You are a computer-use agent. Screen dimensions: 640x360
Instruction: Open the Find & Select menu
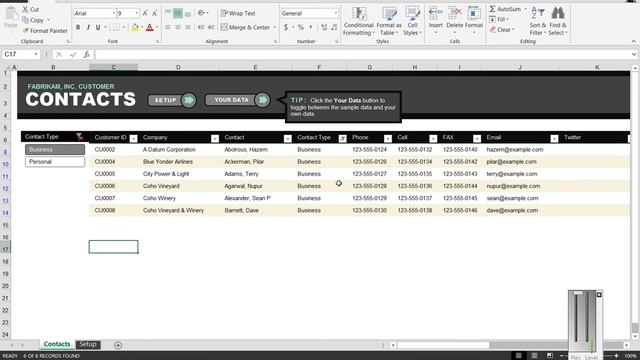[x=558, y=22]
